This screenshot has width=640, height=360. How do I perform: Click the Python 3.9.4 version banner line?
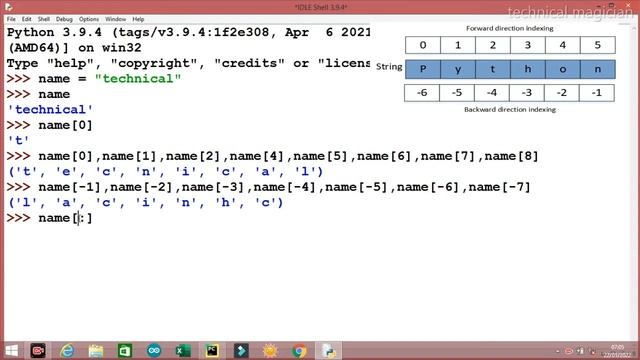(188, 32)
